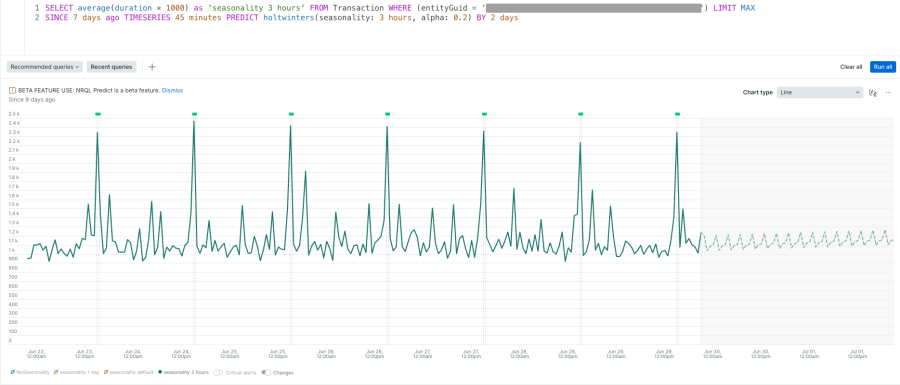
Task: Toggle the Critical alerts switch
Action: 218,372
